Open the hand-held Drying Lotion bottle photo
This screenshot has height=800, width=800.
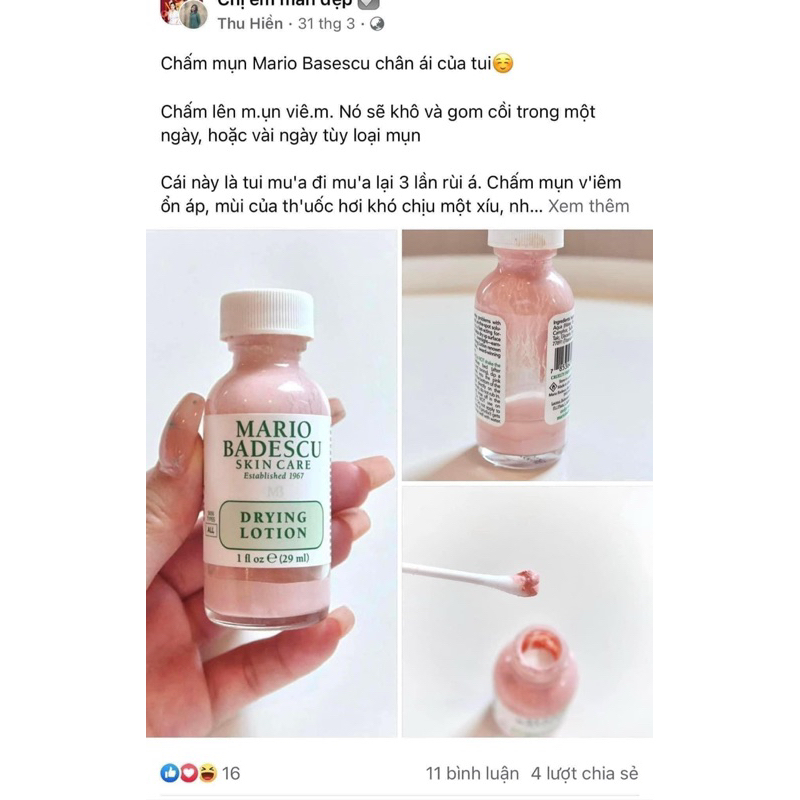[271, 483]
